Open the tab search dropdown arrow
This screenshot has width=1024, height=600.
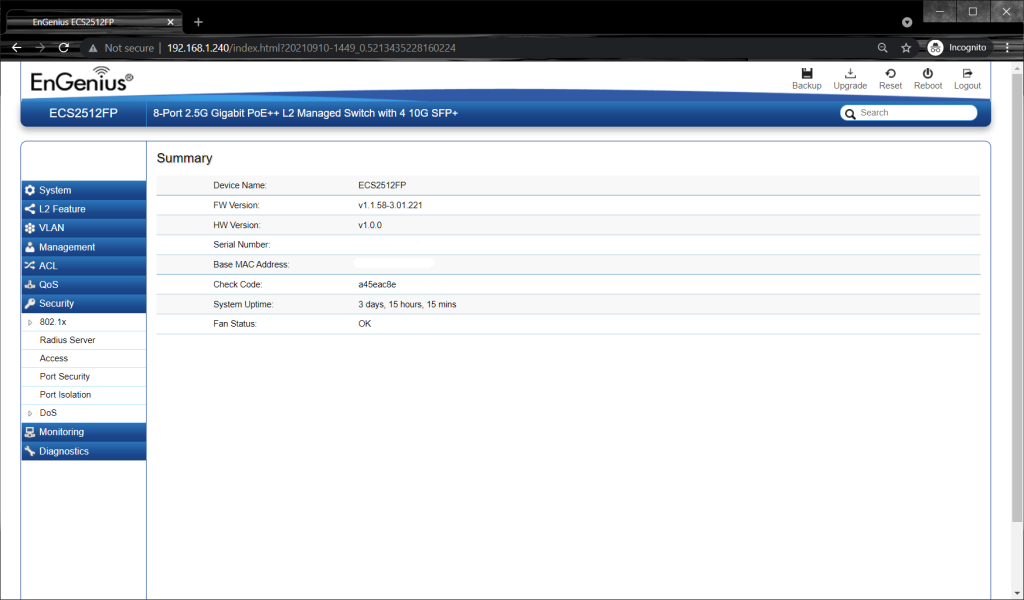pyautogui.click(x=907, y=22)
